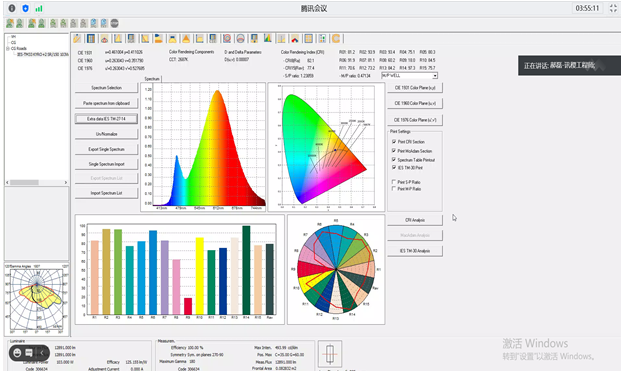
Task: Open the blue table grid toolbar icon
Action: point(91,38)
